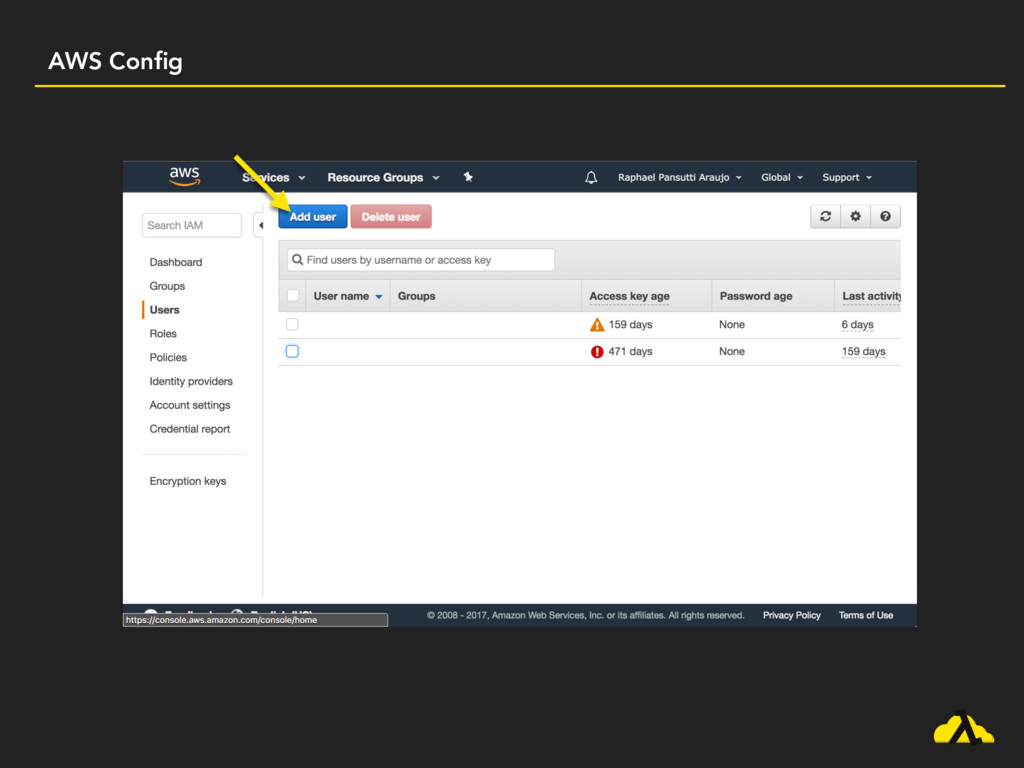The width and height of the screenshot is (1024, 768).
Task: Open the Global region dropdown
Action: click(782, 178)
